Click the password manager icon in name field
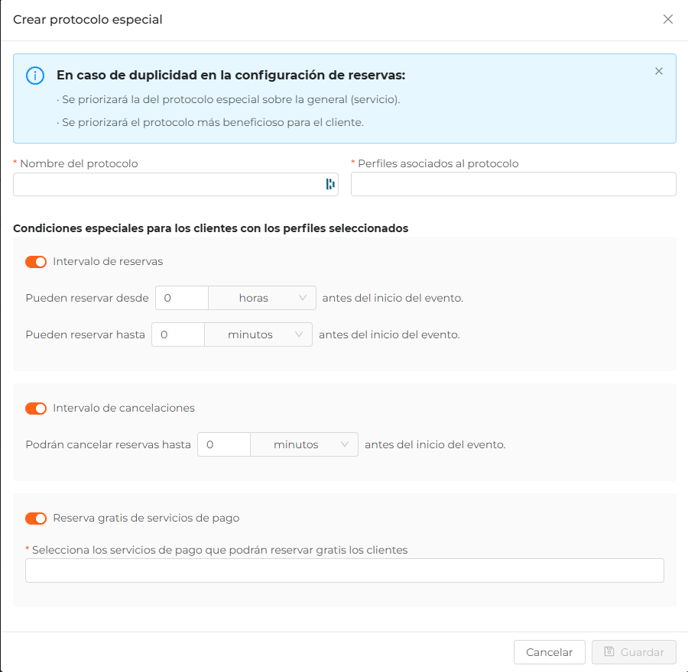Screen dimensions: 688x672 pyautogui.click(x=330, y=184)
